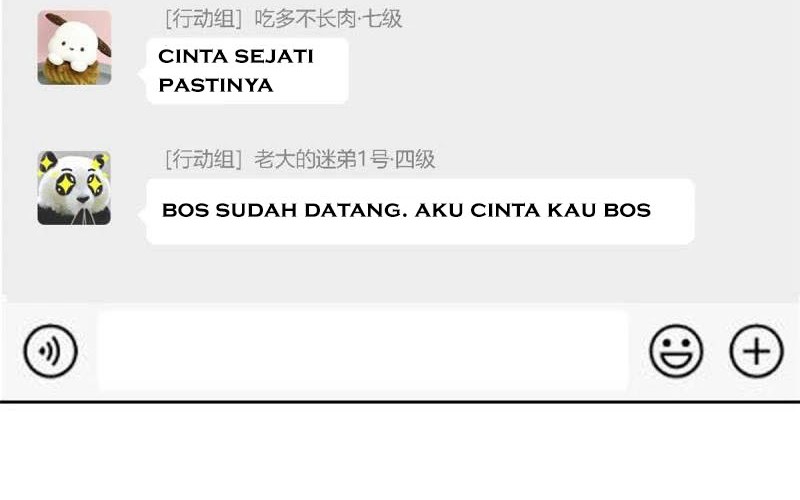Click the white ghost on the cupcake avatar
The image size is (800, 500).
pos(72,46)
